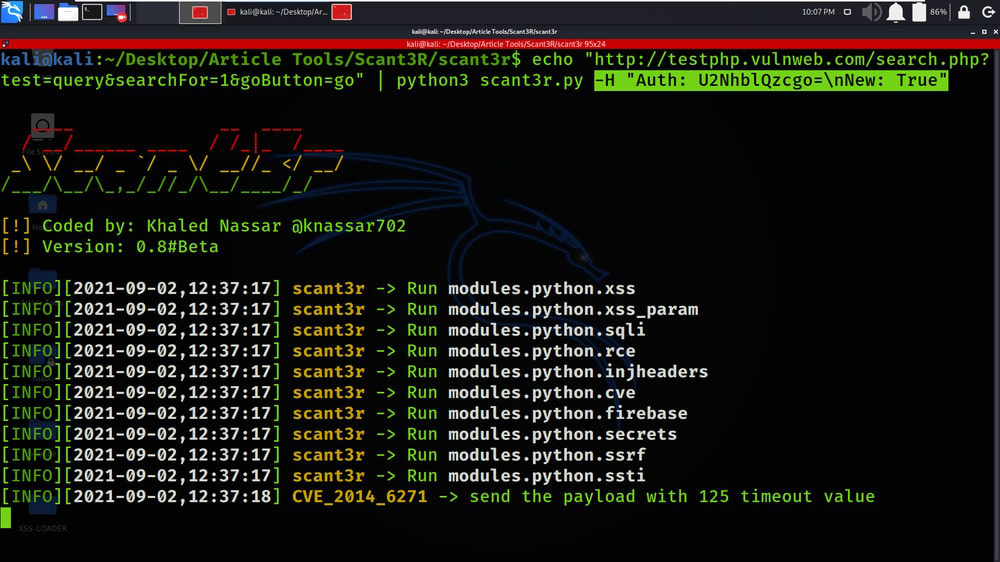Click the scant3r ASCII art banner
1000x562 pixels.
click(172, 159)
